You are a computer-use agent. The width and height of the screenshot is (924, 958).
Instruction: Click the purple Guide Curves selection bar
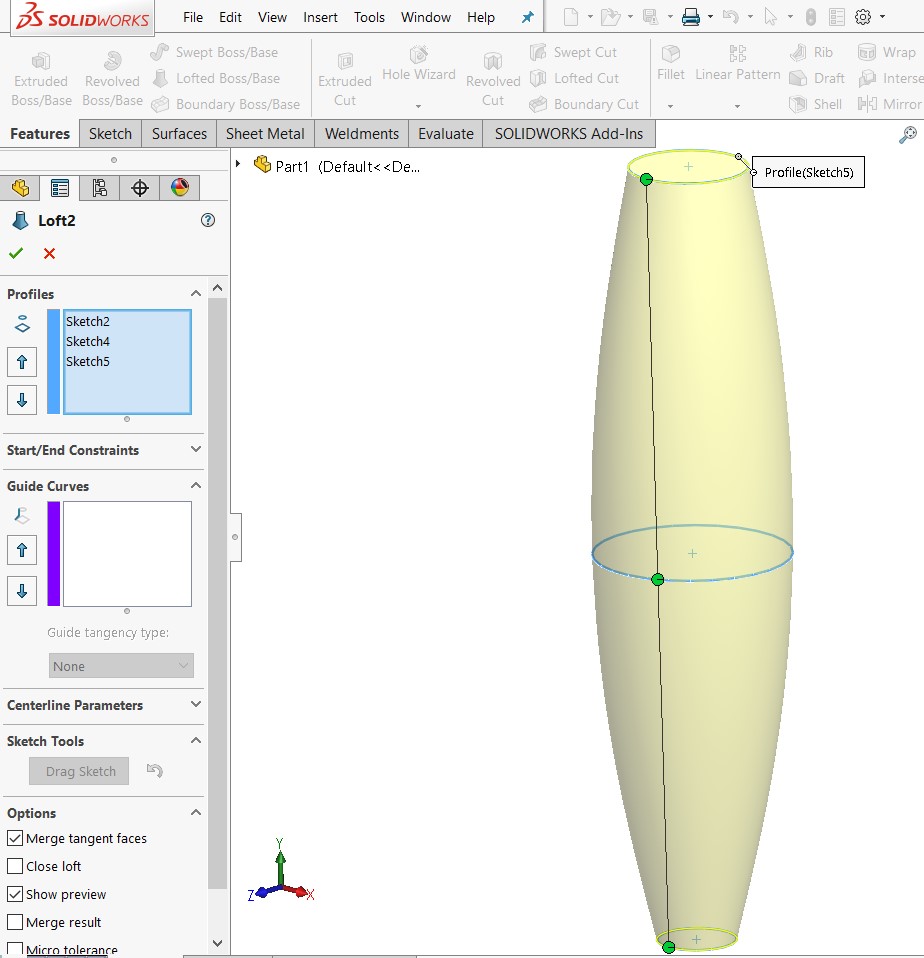tap(54, 554)
